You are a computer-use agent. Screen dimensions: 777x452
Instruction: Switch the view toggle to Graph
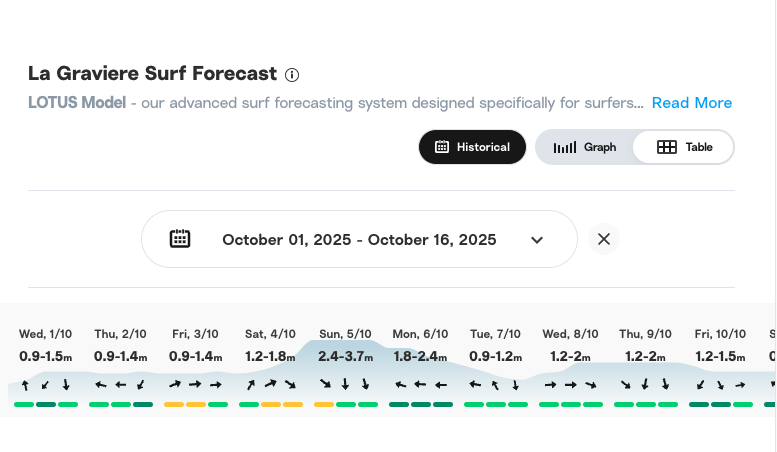(x=585, y=147)
